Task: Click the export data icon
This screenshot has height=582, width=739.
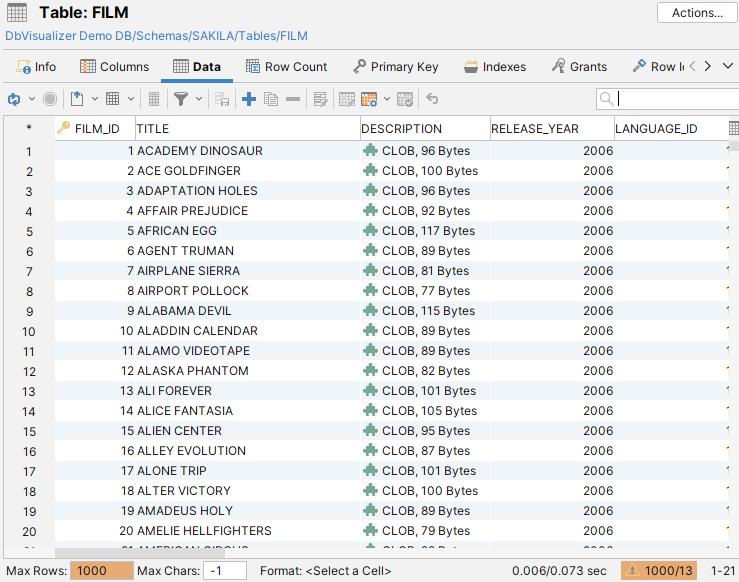Action: pyautogui.click(x=77, y=99)
